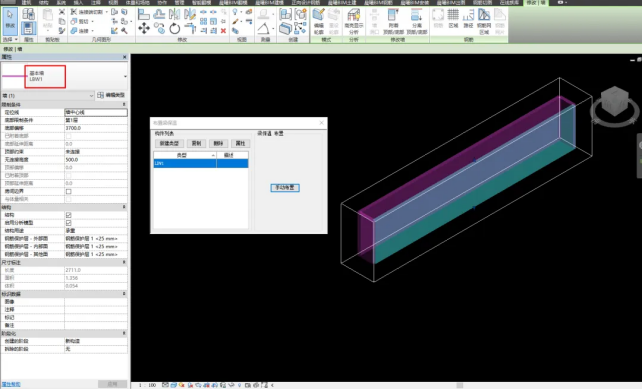Click the Measure angle icon
642x389 pixels.
point(264,28)
